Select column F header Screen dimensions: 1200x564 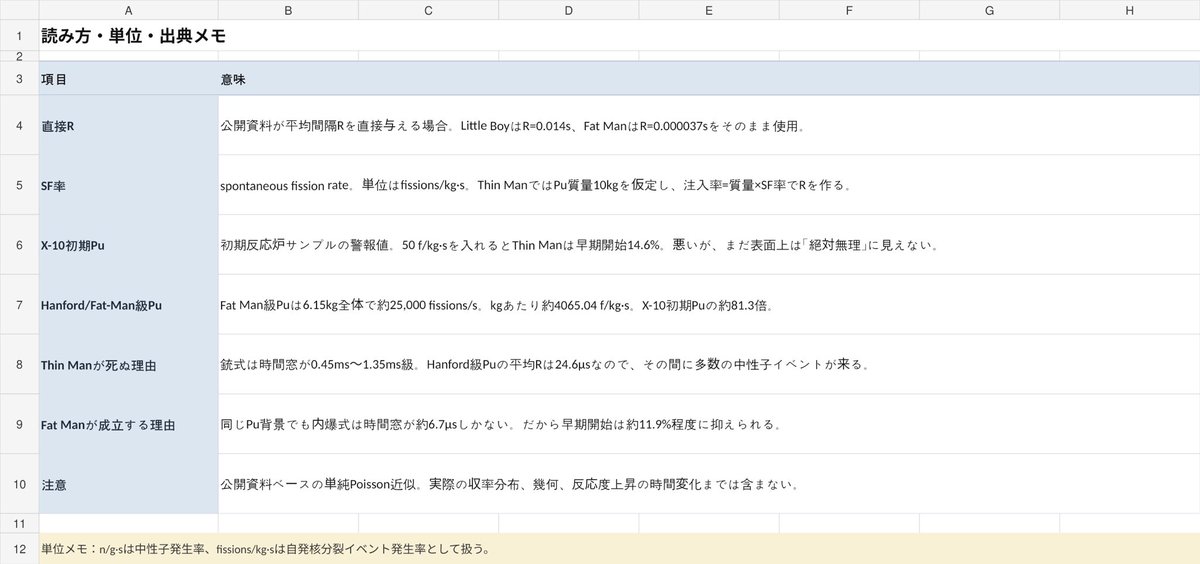click(x=848, y=10)
